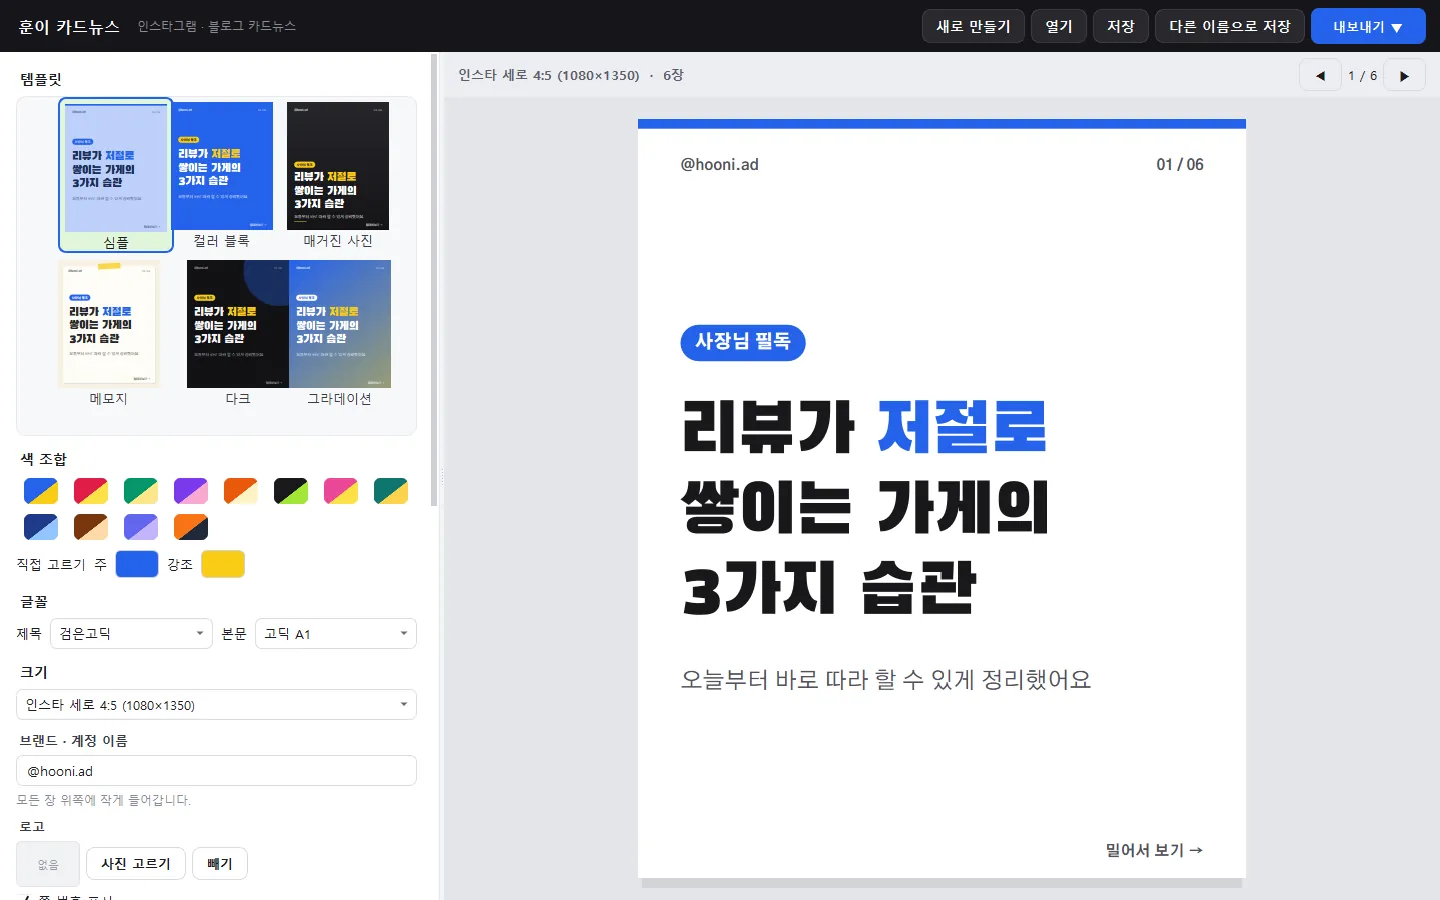The width and height of the screenshot is (1440, 900).
Task: Select the 심플 template thumbnail
Action: 116,175
